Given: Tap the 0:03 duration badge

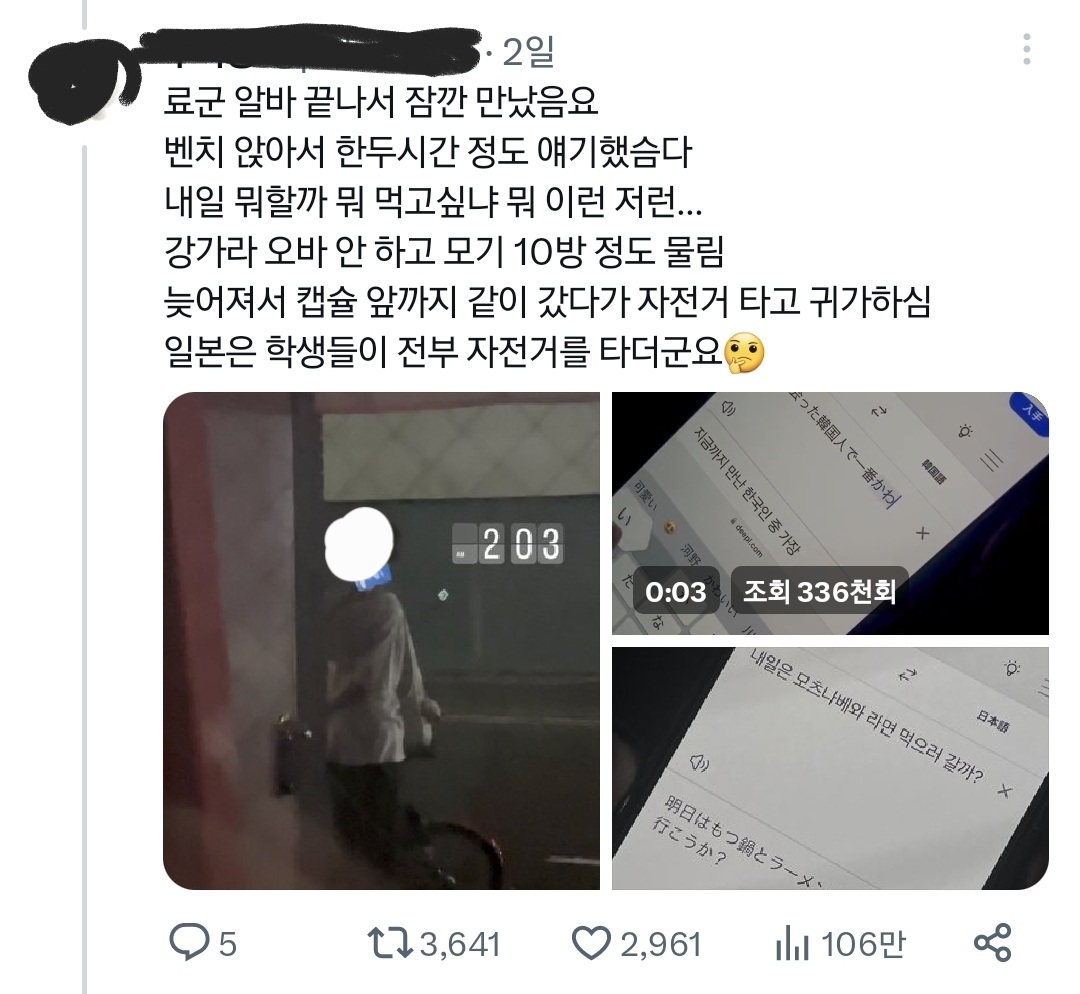Looking at the screenshot, I should click(676, 592).
